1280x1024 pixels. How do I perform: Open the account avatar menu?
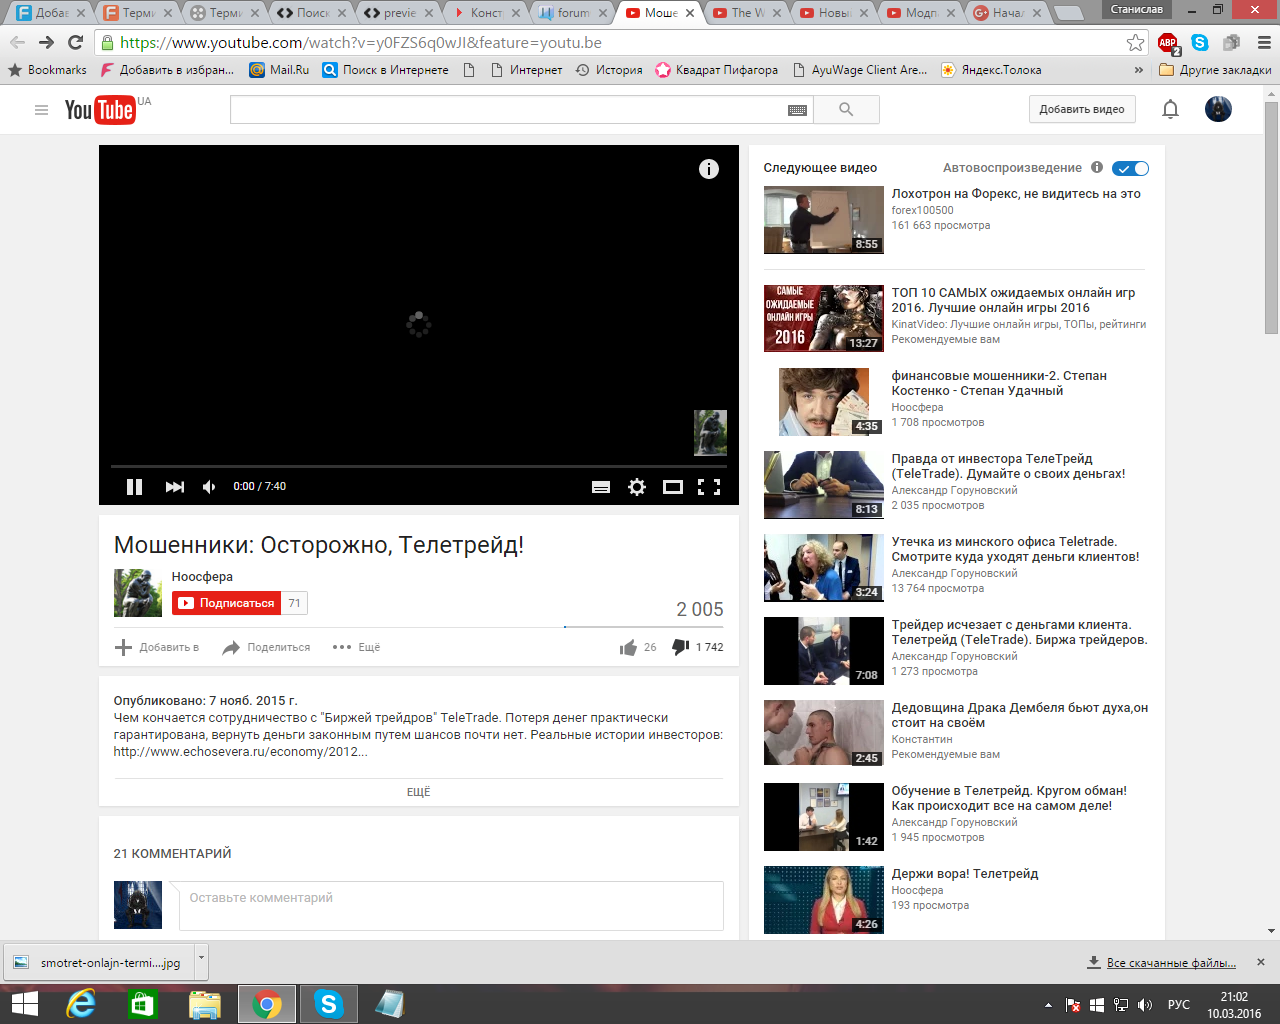(x=1218, y=110)
